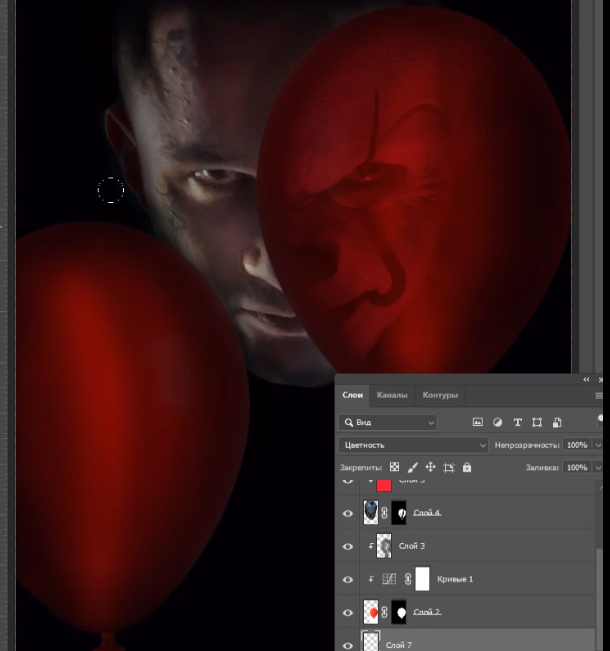Toggle visibility of Слой 7
The image size is (610, 651).
pos(348,646)
